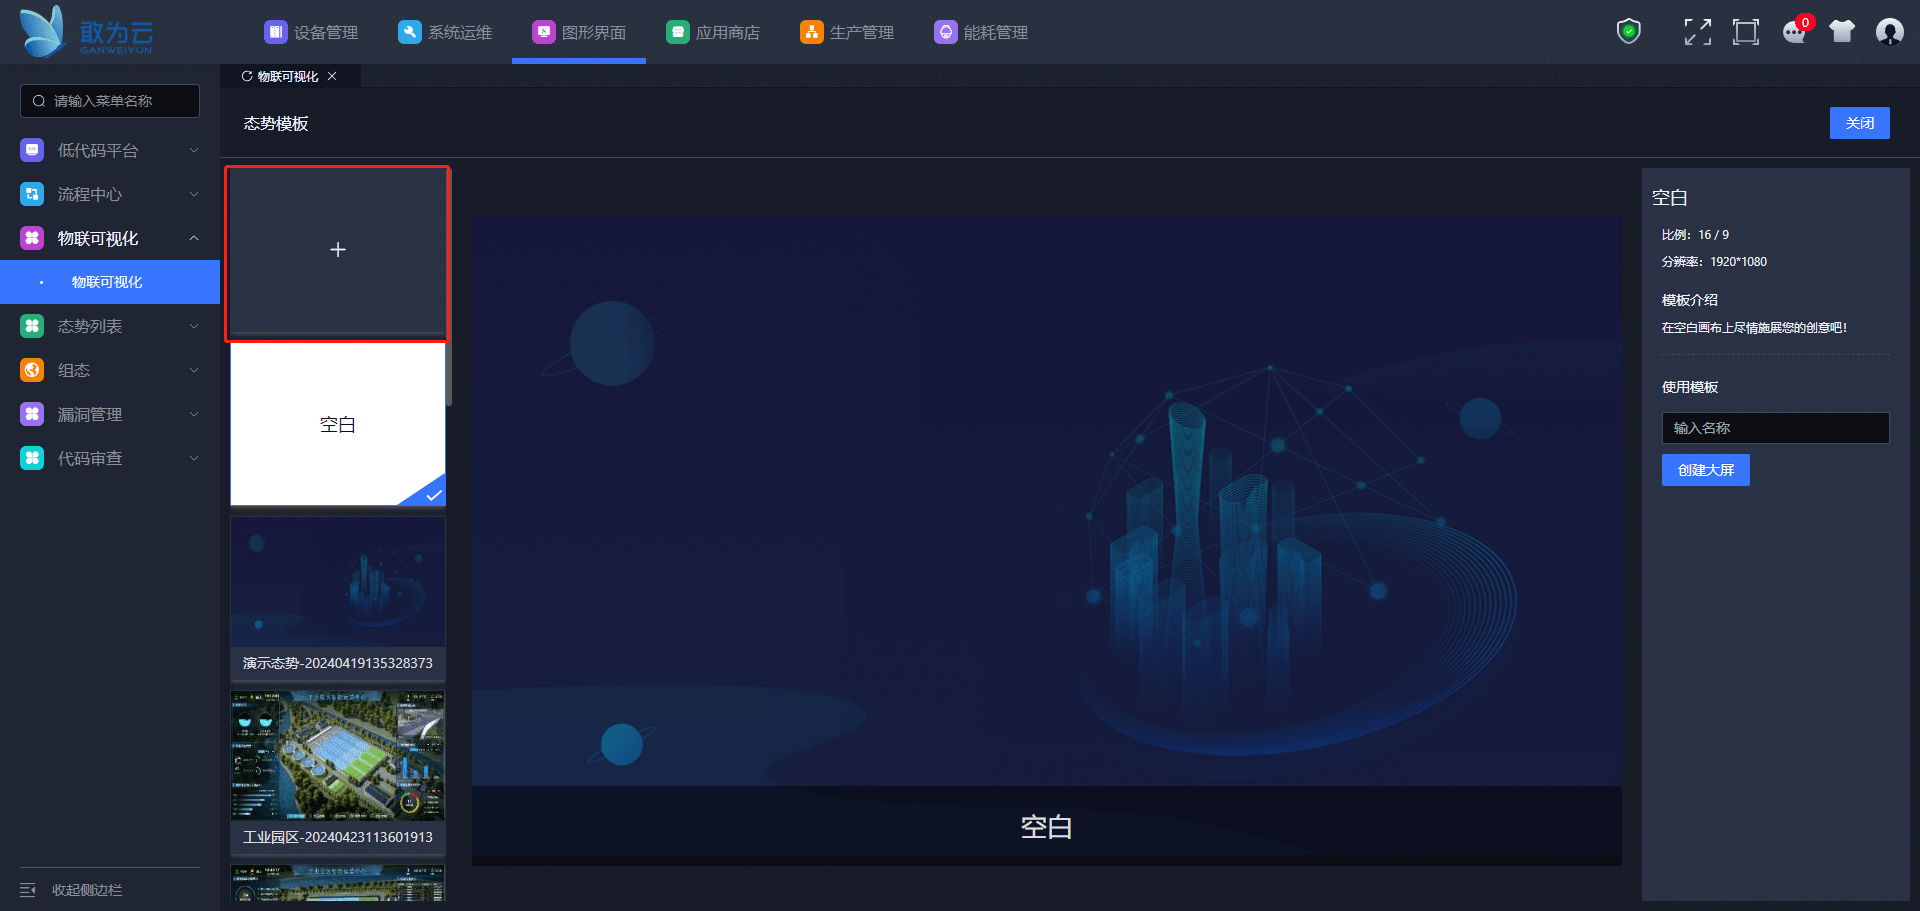
Task: Click the 漏洞管理 sidebar icon
Action: 32,414
